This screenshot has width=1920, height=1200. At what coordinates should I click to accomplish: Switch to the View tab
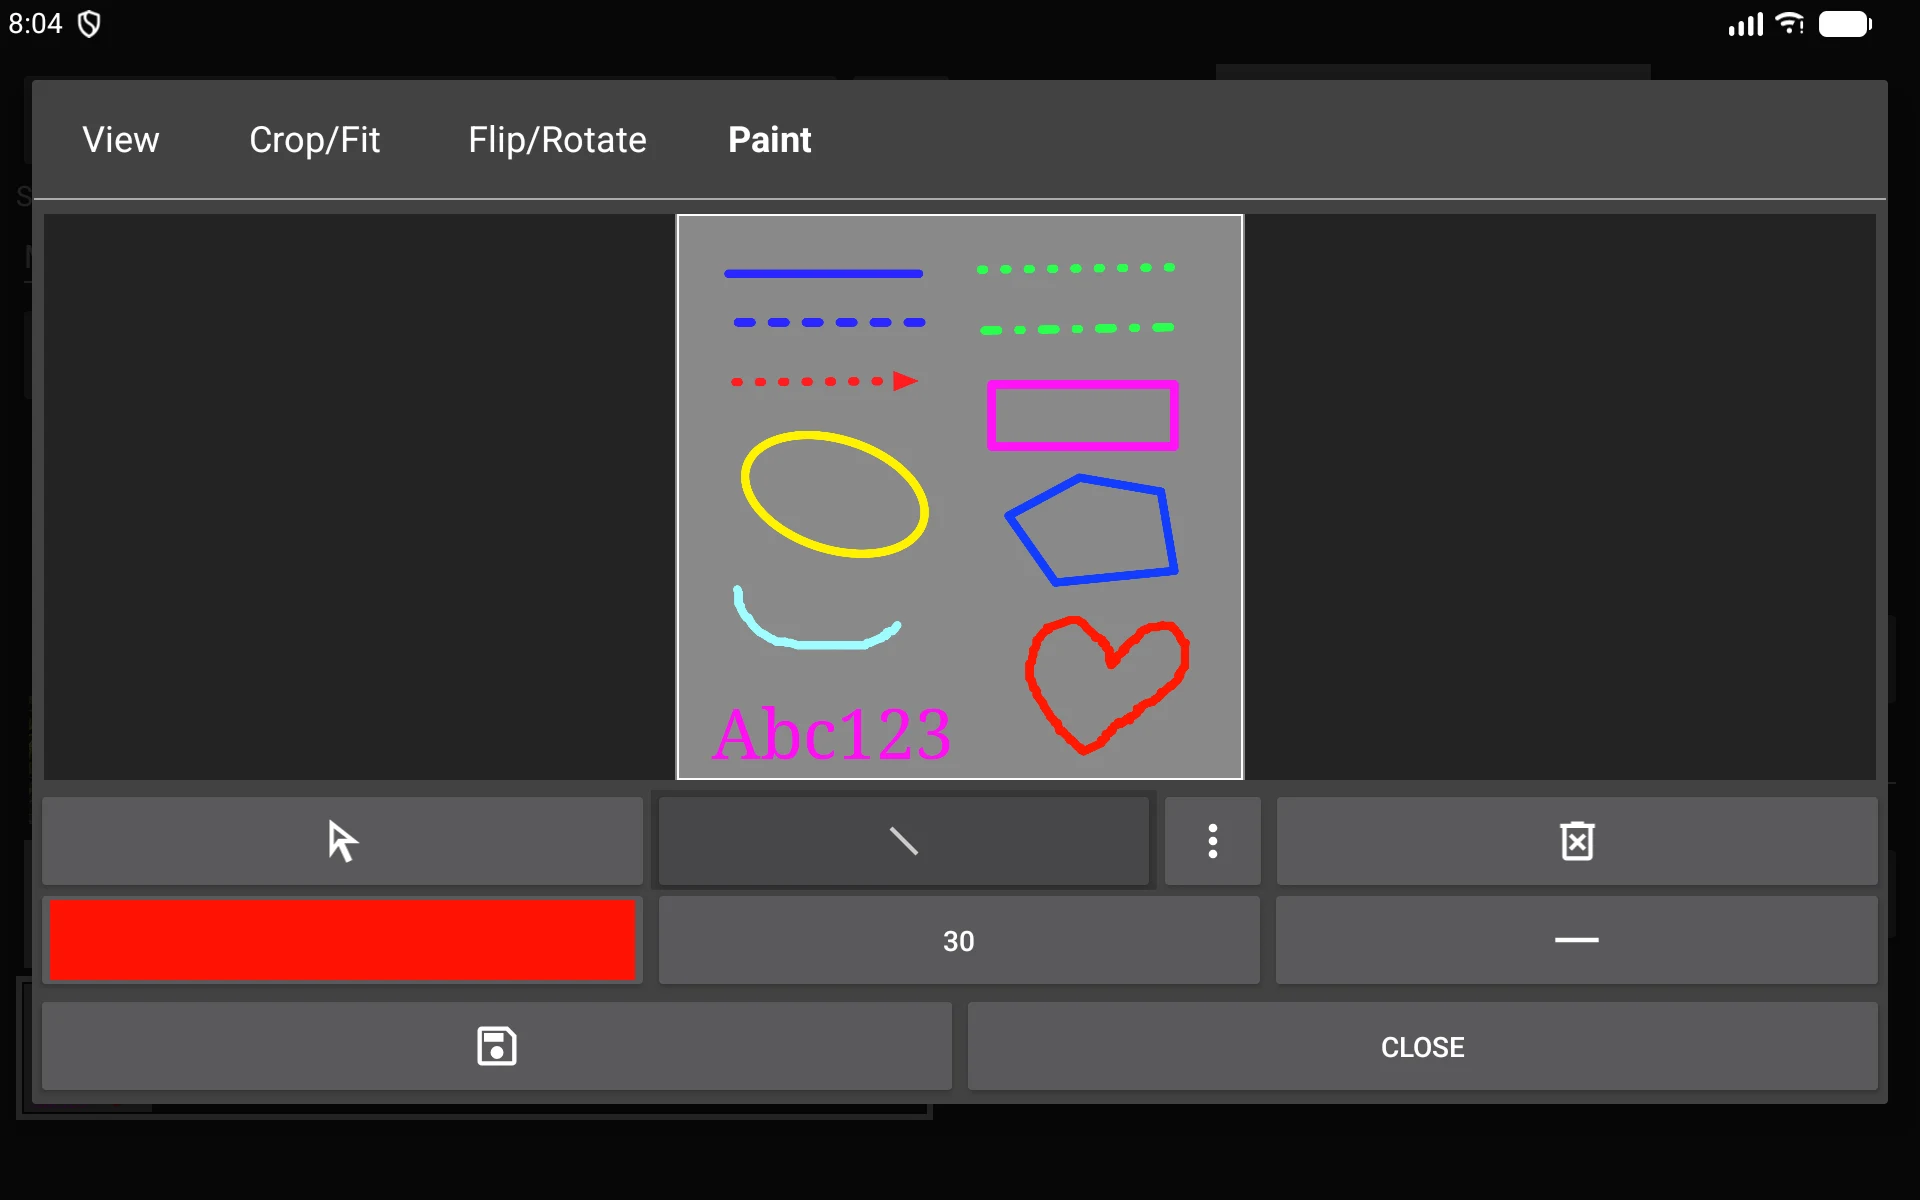[x=121, y=140]
